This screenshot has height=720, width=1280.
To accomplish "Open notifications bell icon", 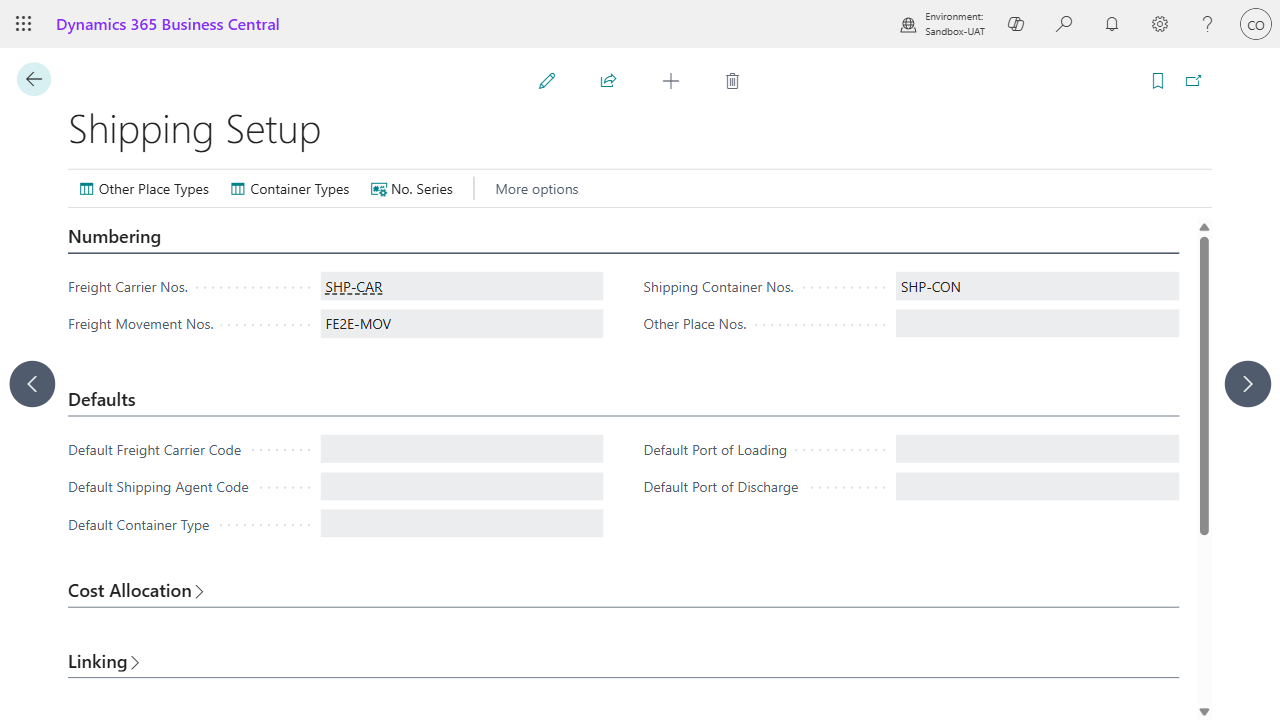I will click(x=1112, y=24).
